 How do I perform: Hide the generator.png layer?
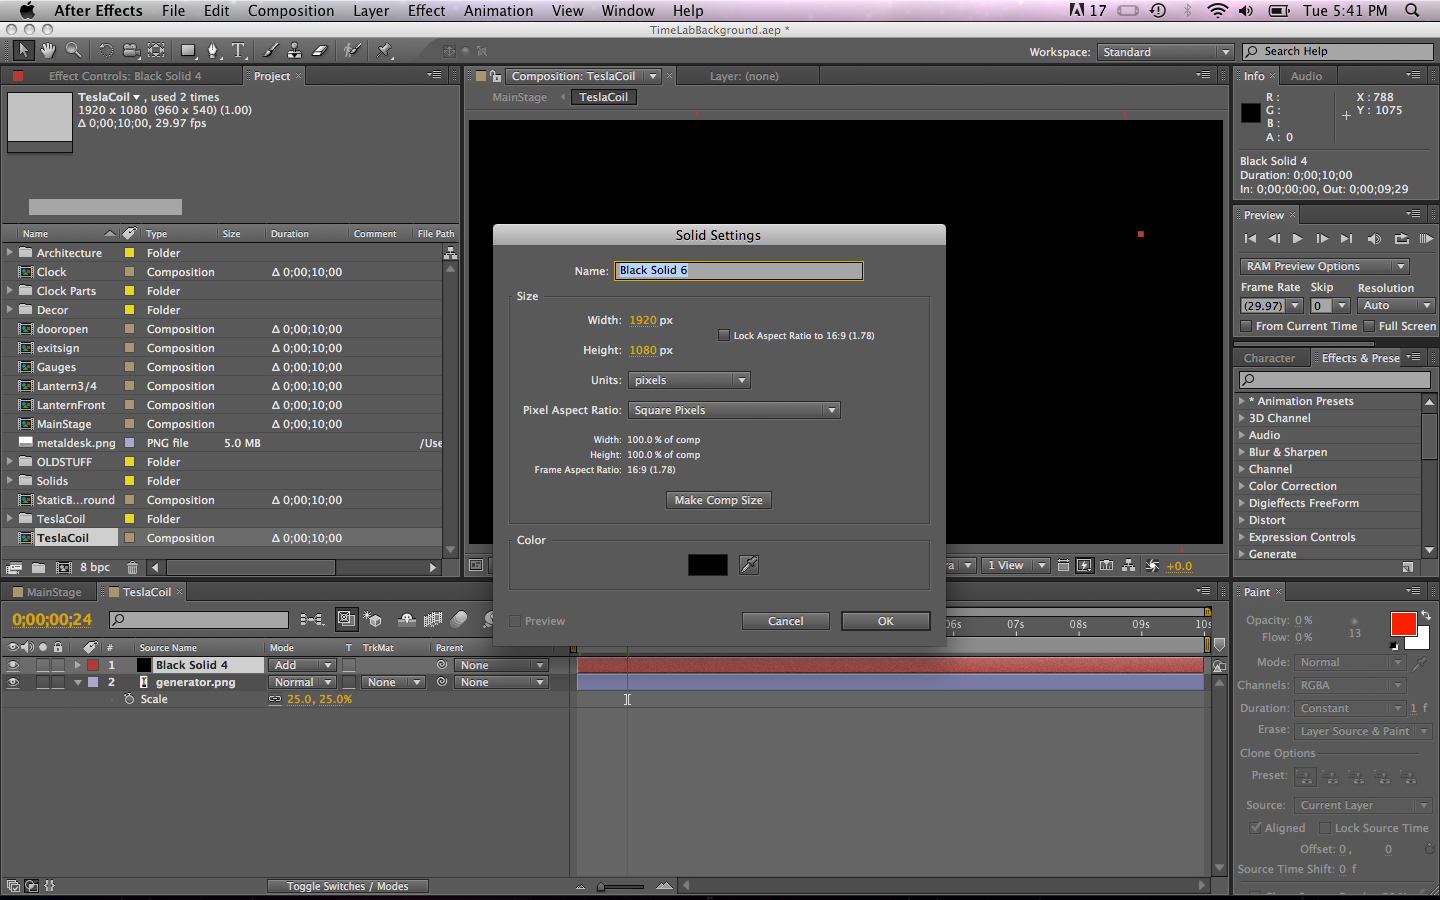click(13, 682)
